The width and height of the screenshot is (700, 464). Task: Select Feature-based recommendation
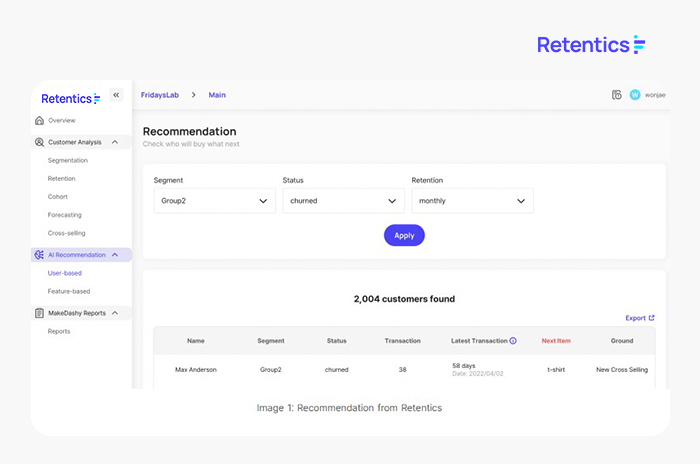click(x=69, y=292)
